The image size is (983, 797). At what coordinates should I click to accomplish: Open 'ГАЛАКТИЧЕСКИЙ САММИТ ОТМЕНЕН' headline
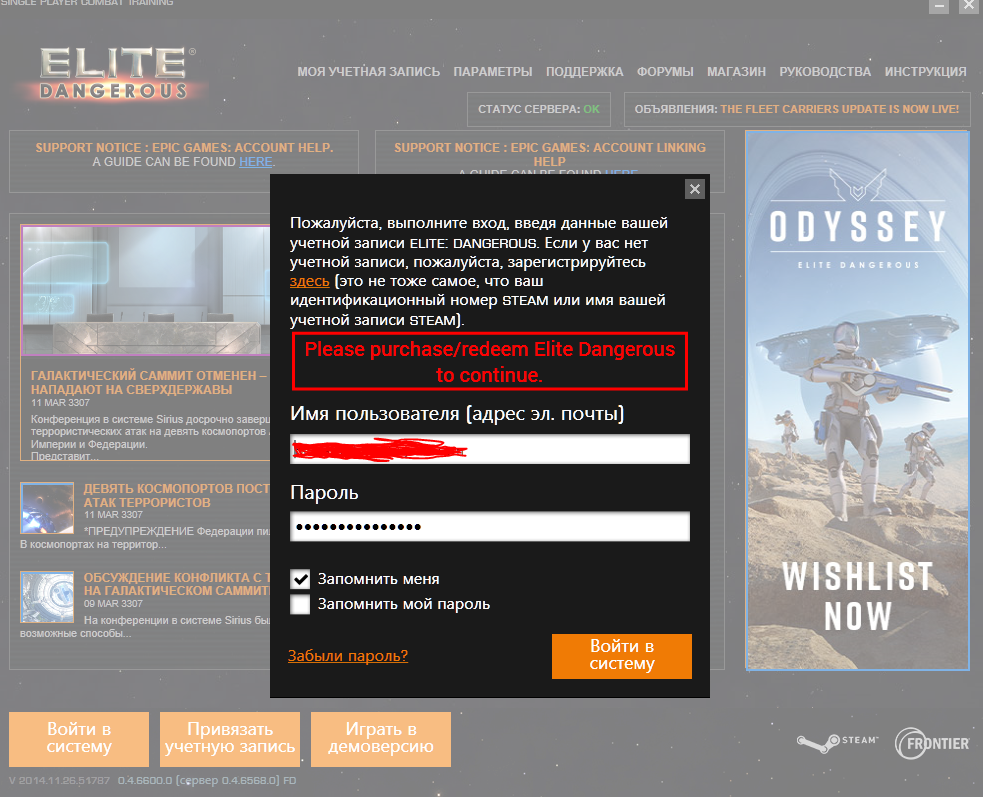coord(150,383)
